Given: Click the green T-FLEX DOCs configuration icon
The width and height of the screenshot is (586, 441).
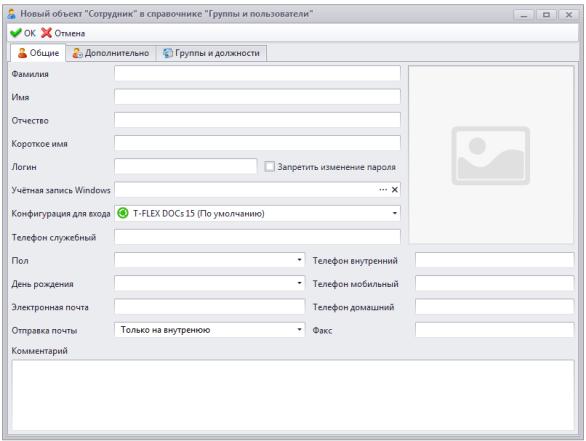Looking at the screenshot, I should [x=123, y=213].
